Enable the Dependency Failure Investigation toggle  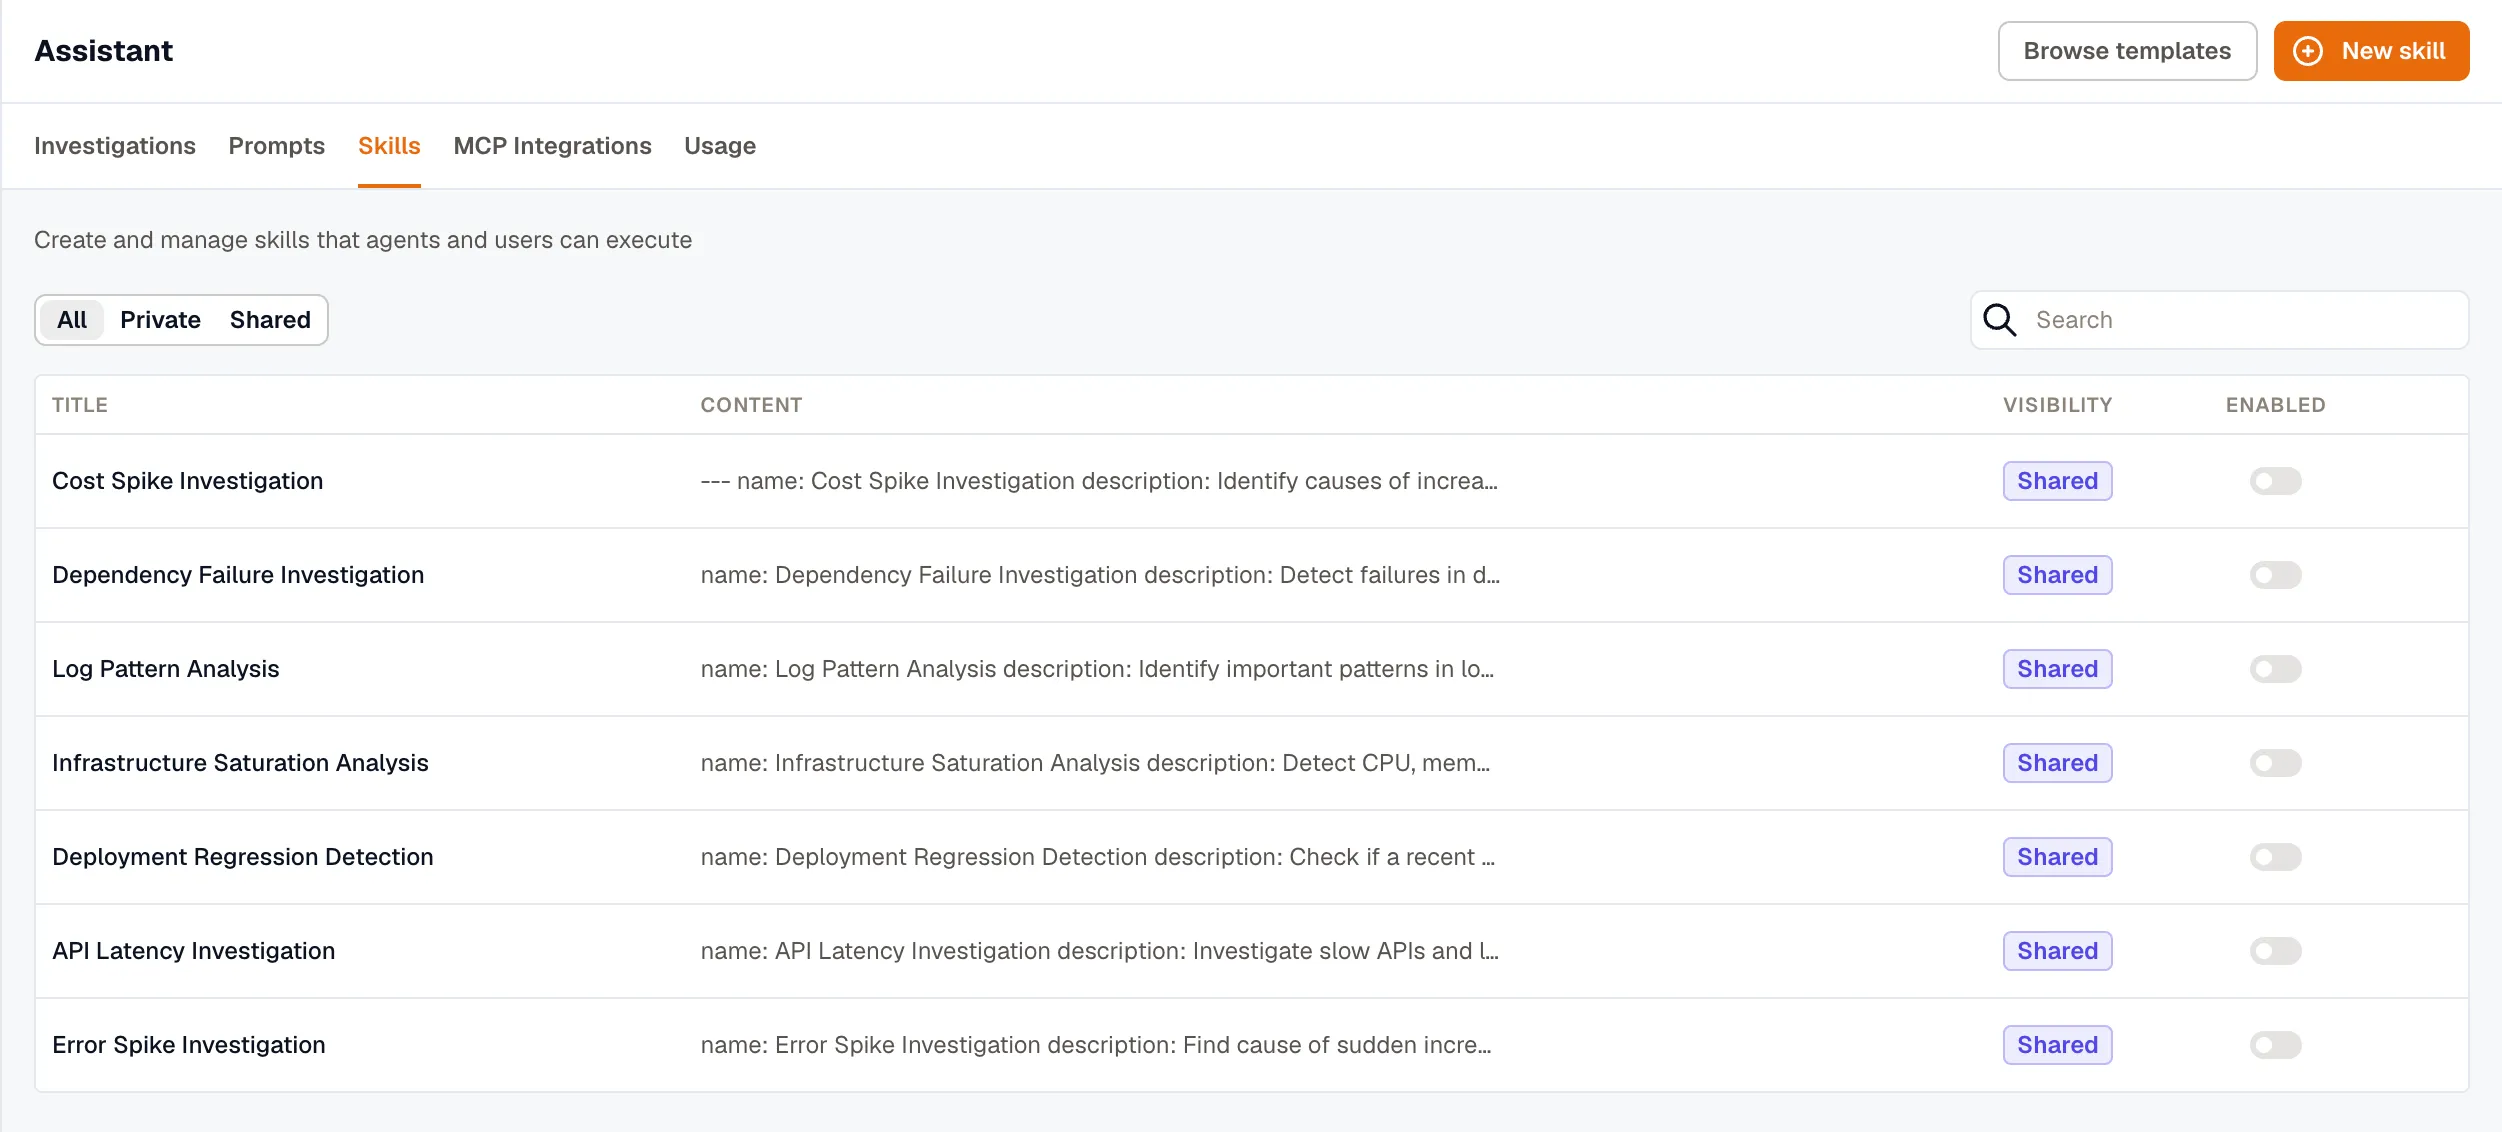coord(2275,575)
